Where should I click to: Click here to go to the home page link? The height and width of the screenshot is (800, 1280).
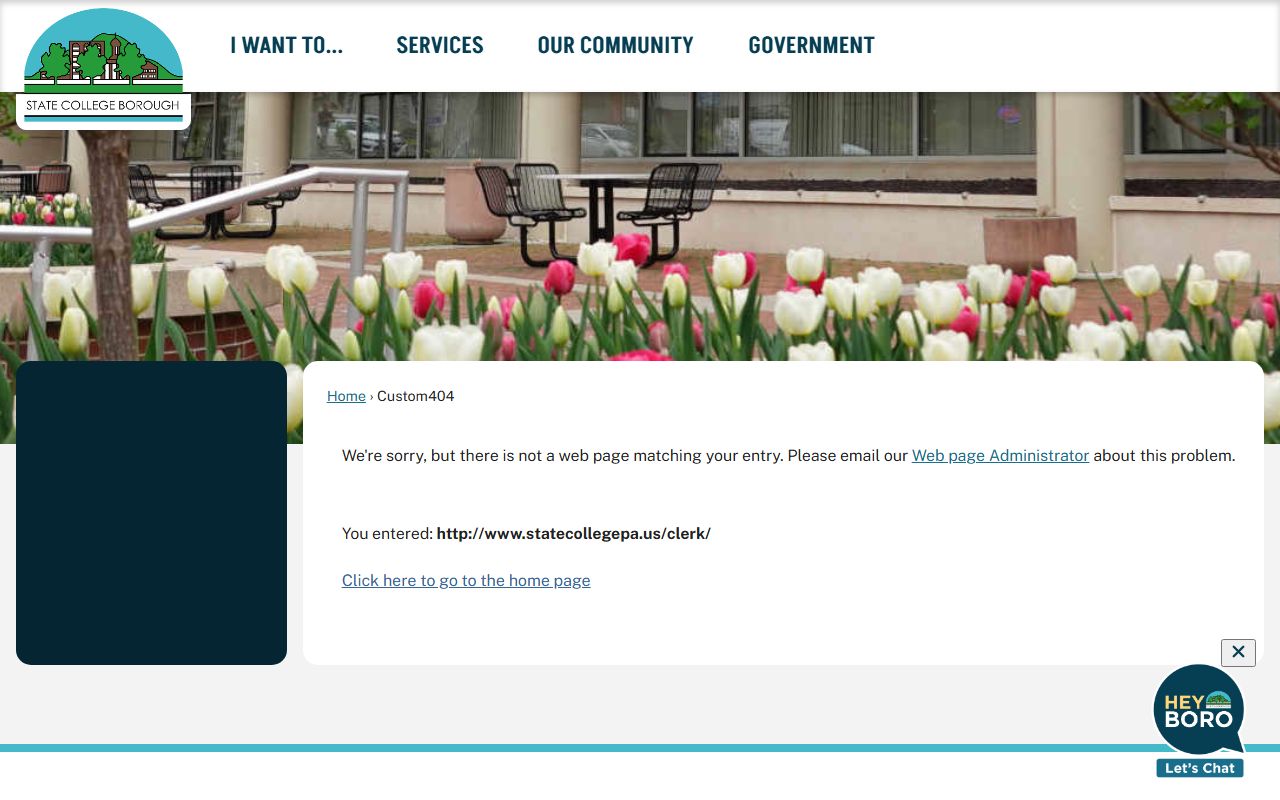(x=466, y=580)
